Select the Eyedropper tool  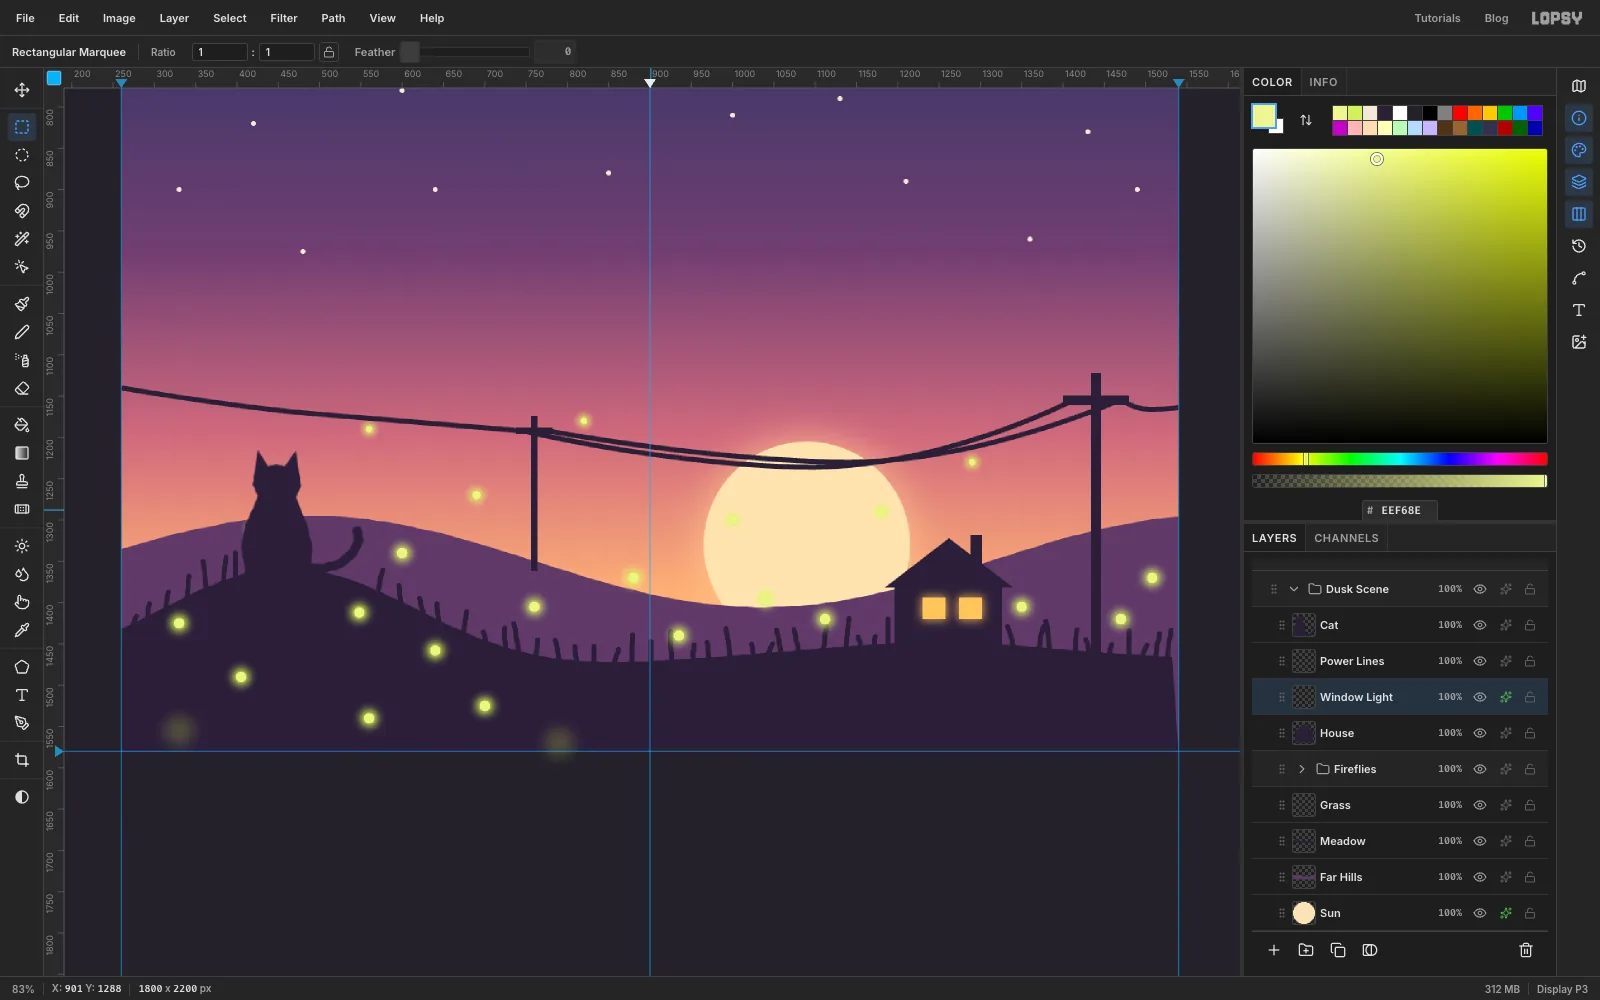point(22,630)
